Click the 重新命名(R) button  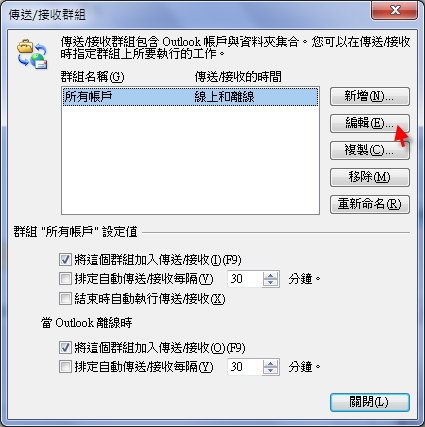370,204
